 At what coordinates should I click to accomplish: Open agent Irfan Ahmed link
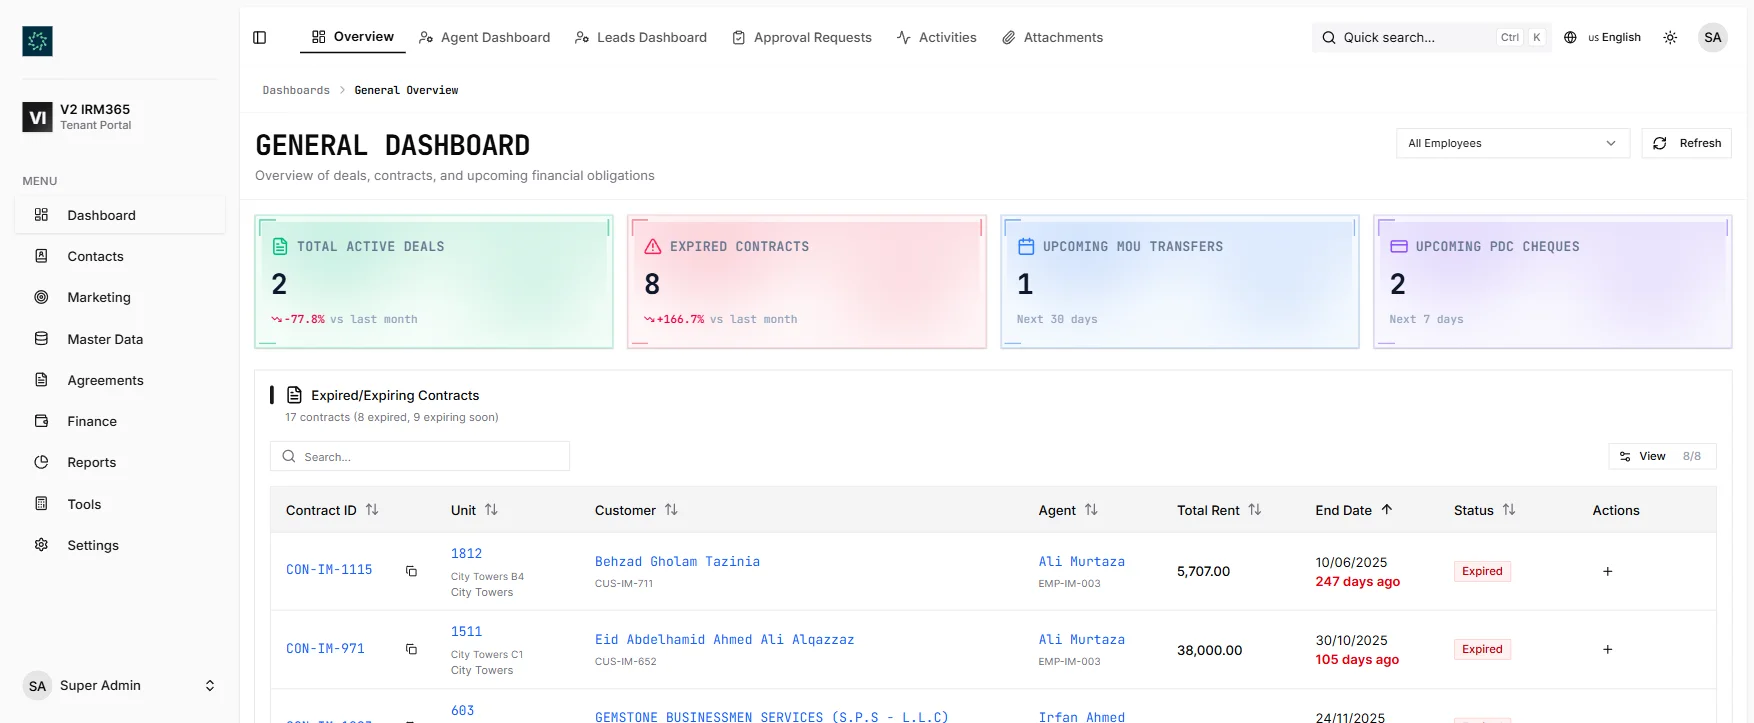coord(1081,717)
